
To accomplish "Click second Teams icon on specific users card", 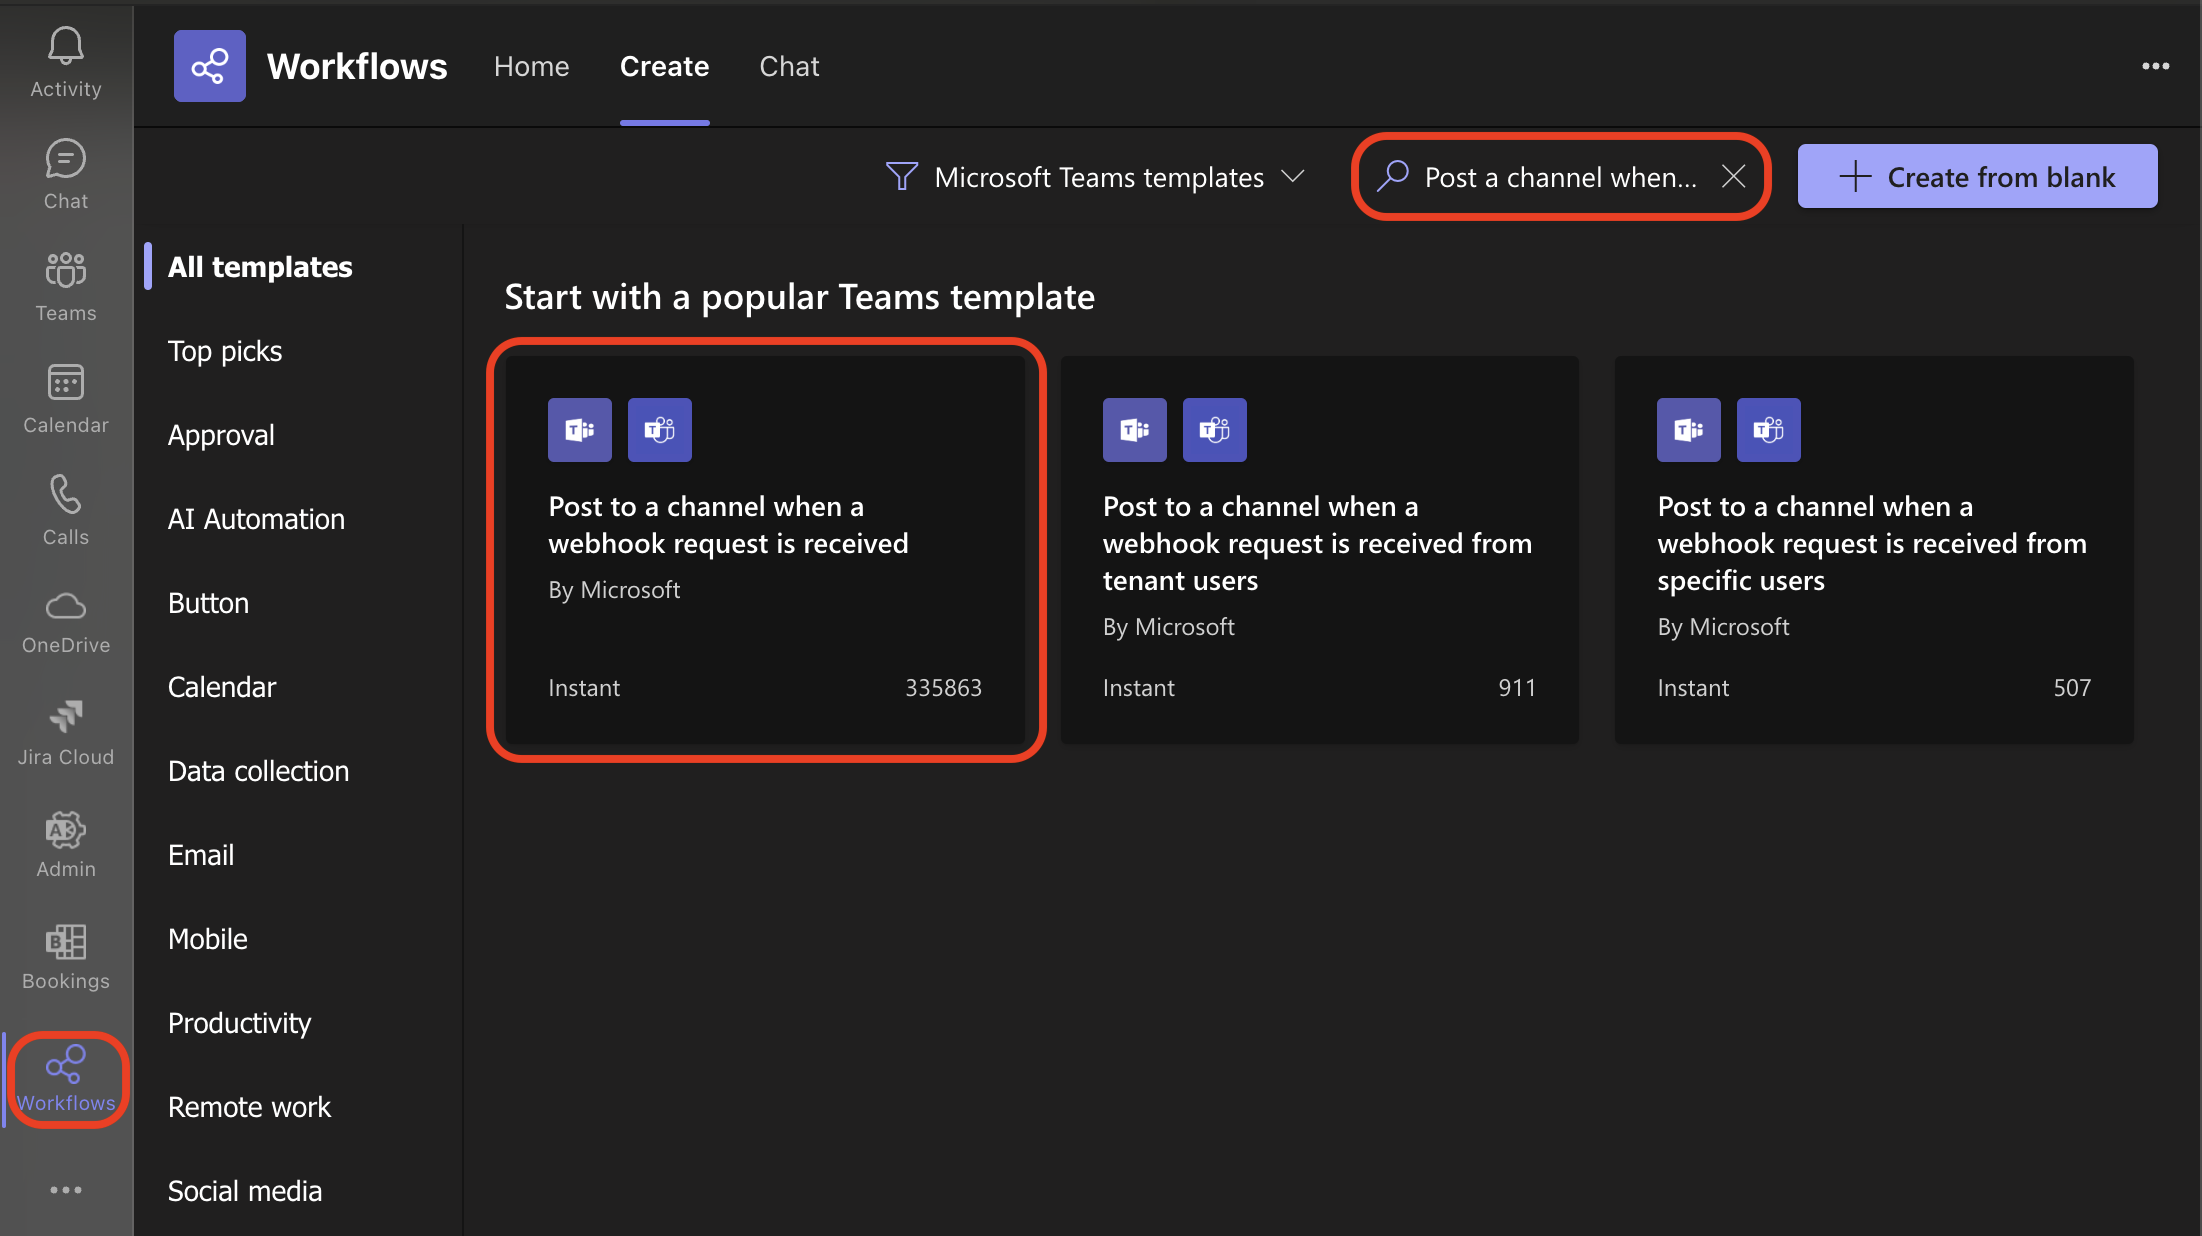I will [1769, 430].
